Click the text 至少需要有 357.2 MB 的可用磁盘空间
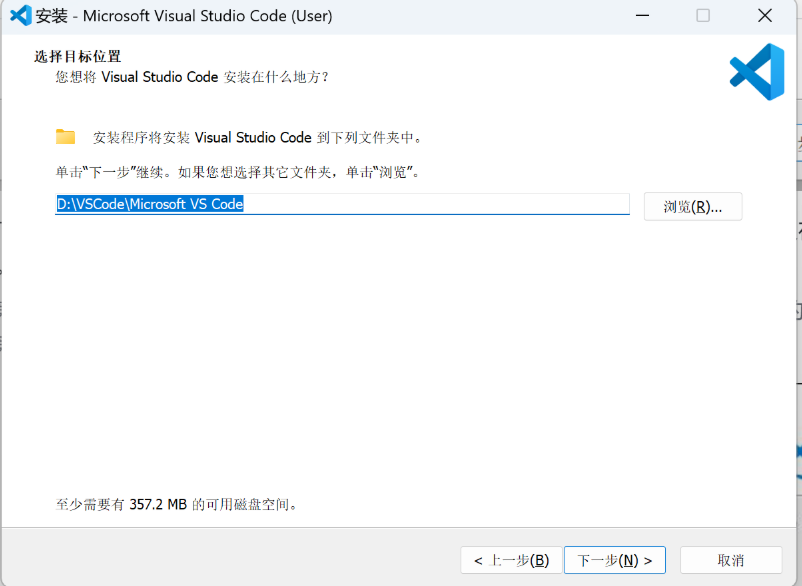The width and height of the screenshot is (802, 586). (x=176, y=505)
